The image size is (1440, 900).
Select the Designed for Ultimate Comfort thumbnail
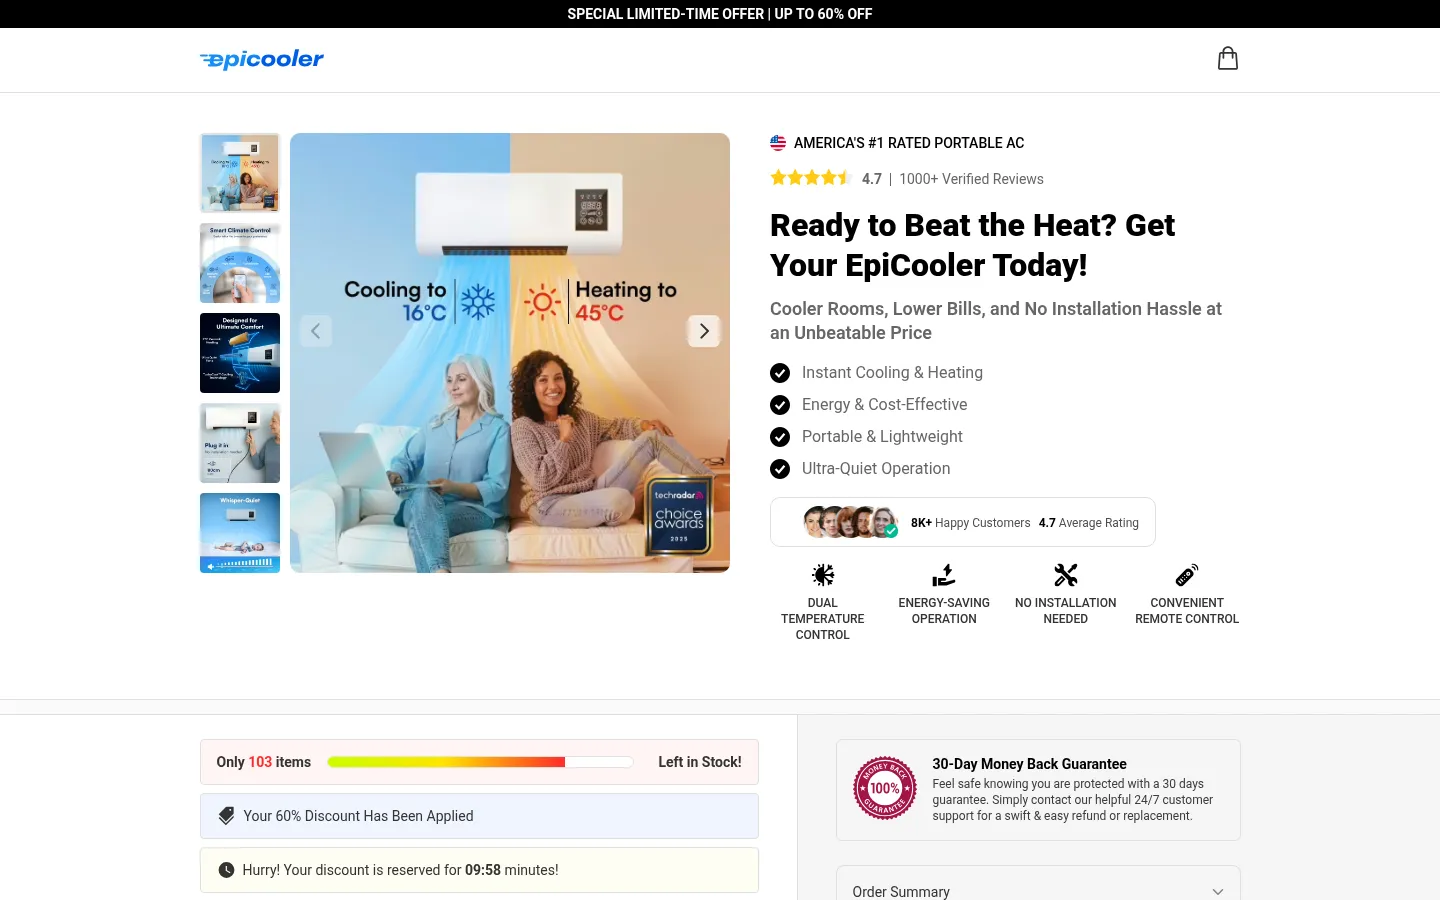240,353
